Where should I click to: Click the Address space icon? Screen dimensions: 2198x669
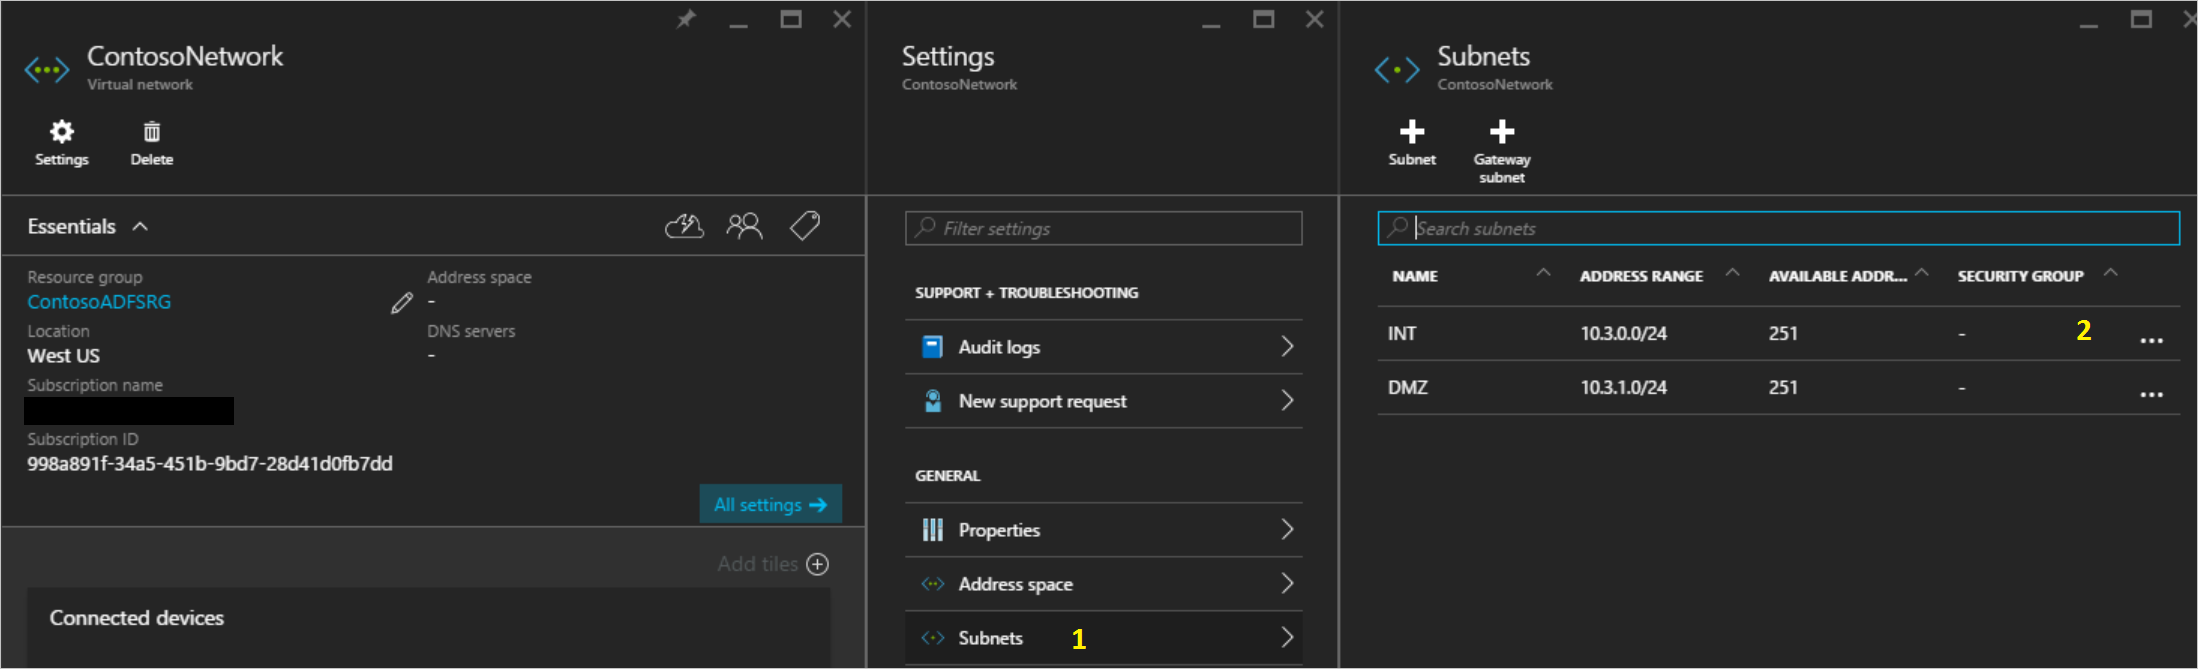[933, 584]
